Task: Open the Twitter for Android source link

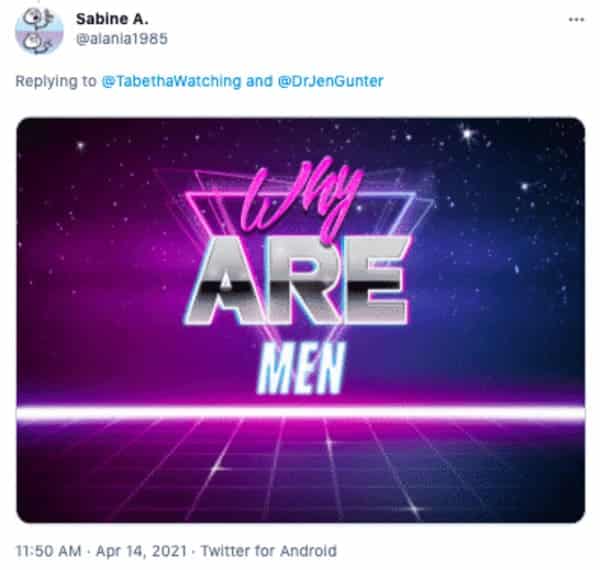Action: 269,551
